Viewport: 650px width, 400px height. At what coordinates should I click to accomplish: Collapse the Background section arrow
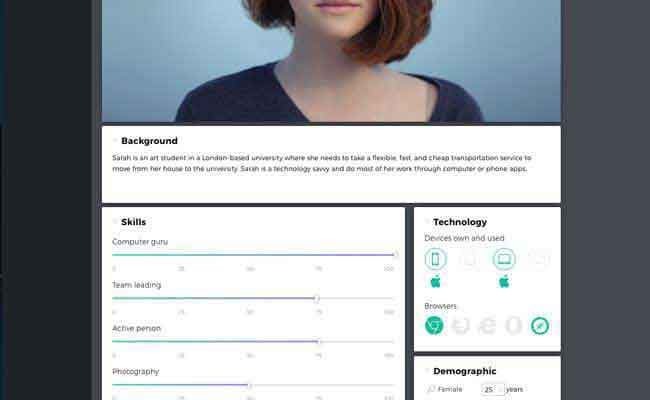[x=115, y=141]
